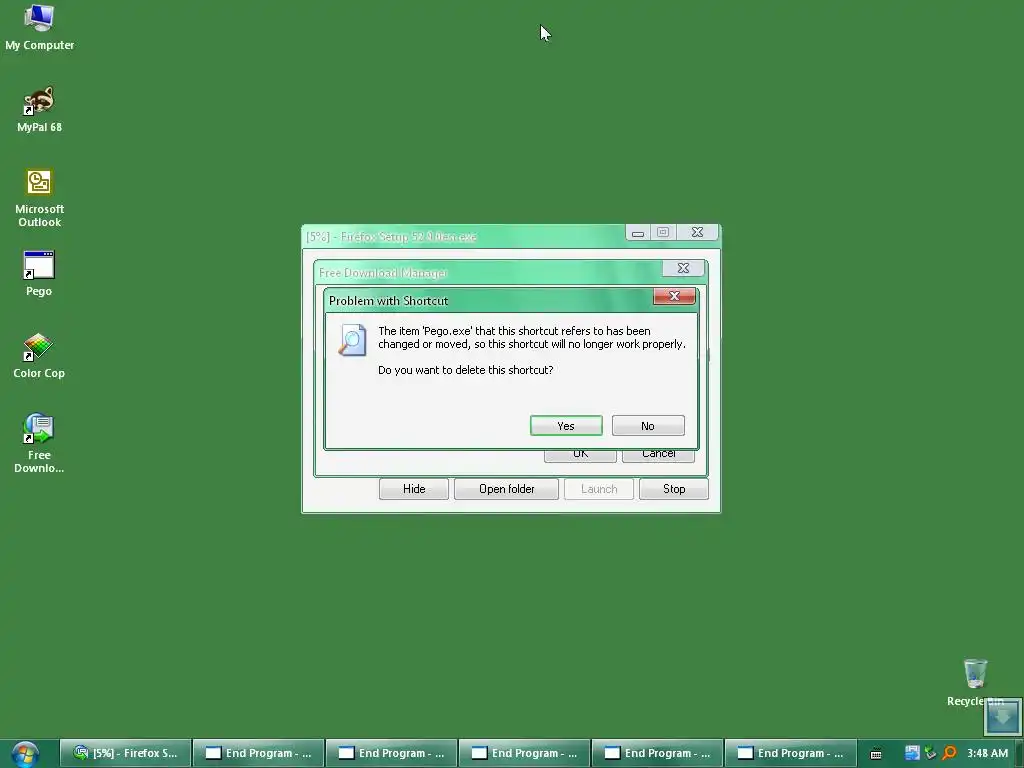Screen dimensions: 1024x768
Task: Select the Color Cop desktop shortcut
Action: 39,356
